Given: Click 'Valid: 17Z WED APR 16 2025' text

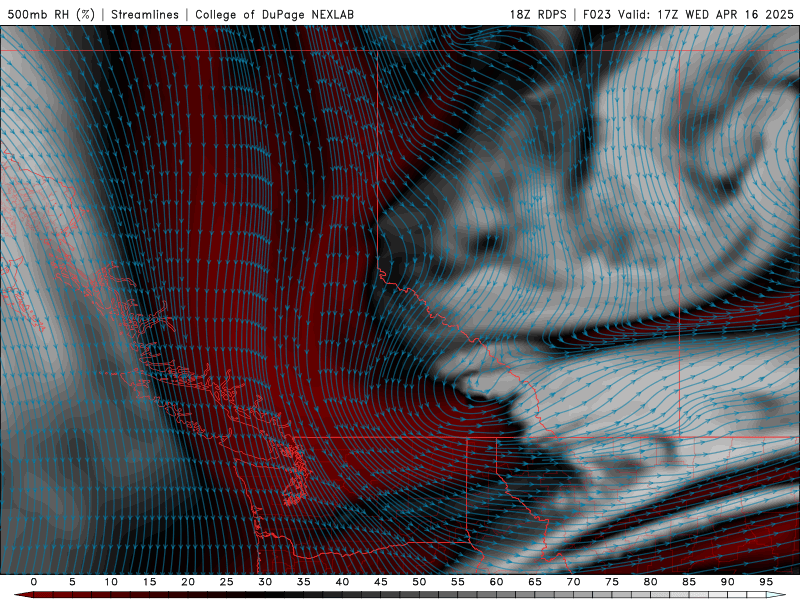Looking at the screenshot, I should (706, 14).
